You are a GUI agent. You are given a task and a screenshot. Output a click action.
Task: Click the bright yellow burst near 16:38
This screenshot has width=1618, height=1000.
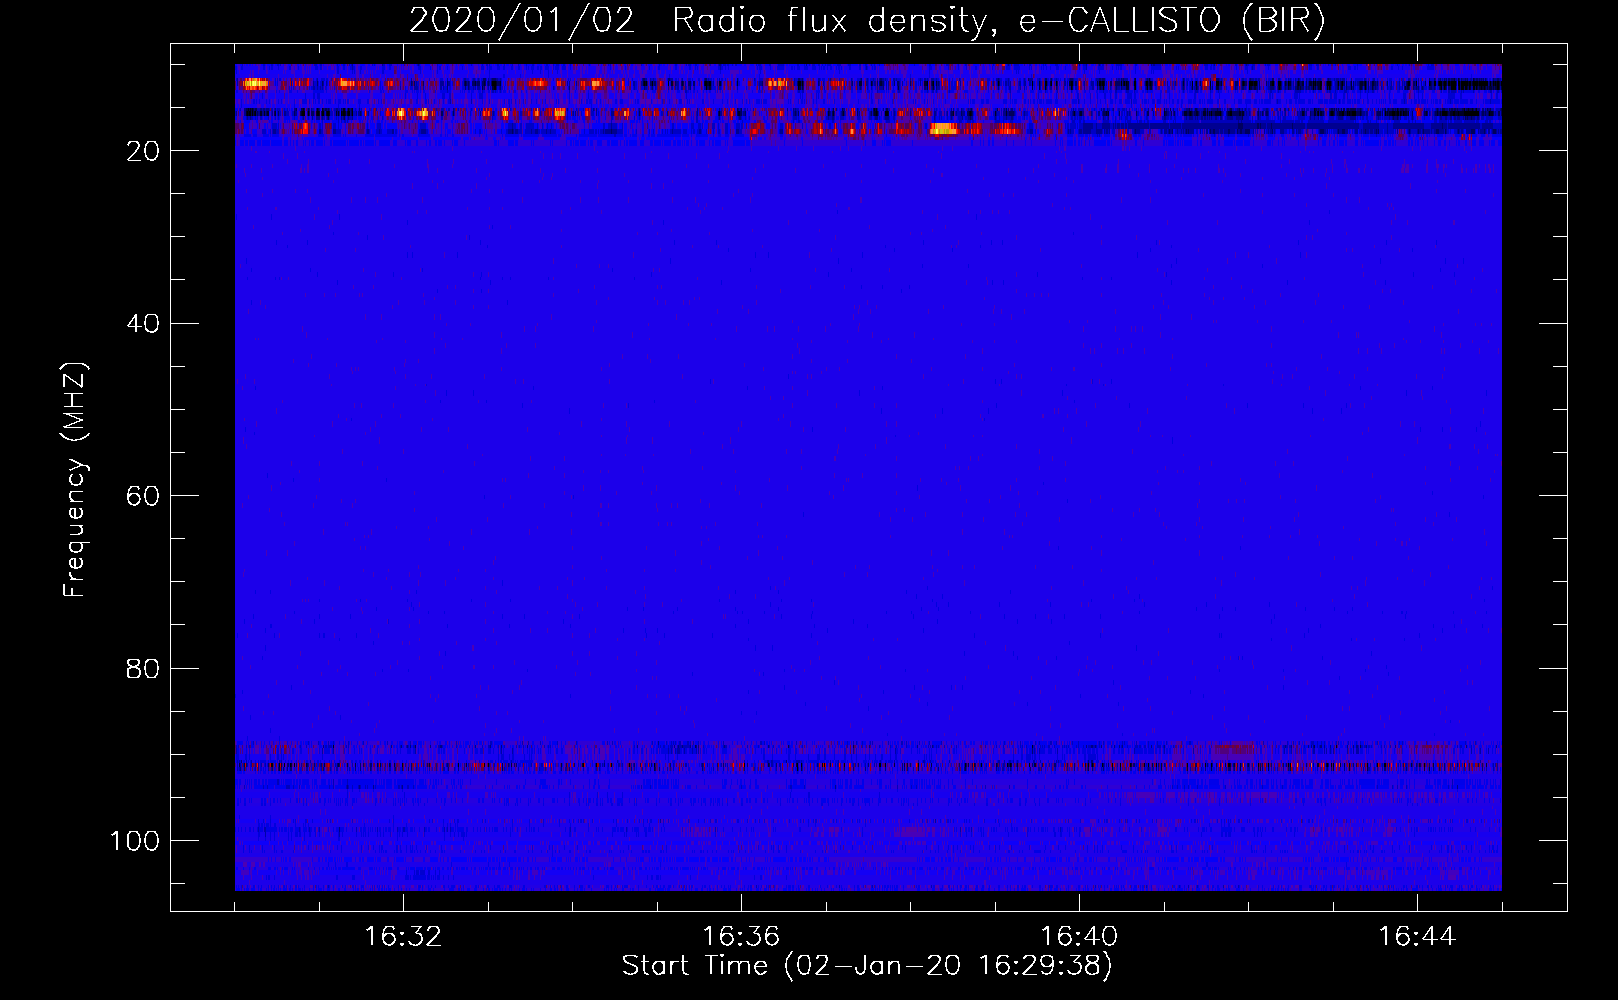coord(943,129)
